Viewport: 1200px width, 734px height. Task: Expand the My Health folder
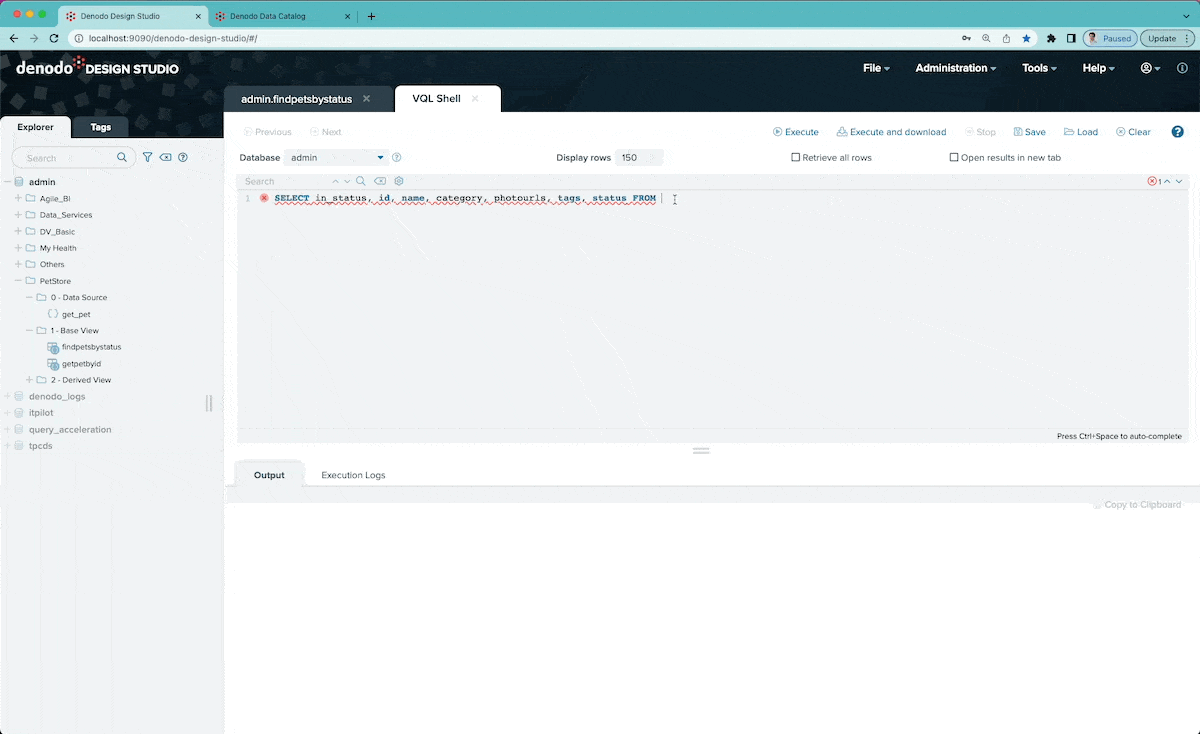point(18,248)
